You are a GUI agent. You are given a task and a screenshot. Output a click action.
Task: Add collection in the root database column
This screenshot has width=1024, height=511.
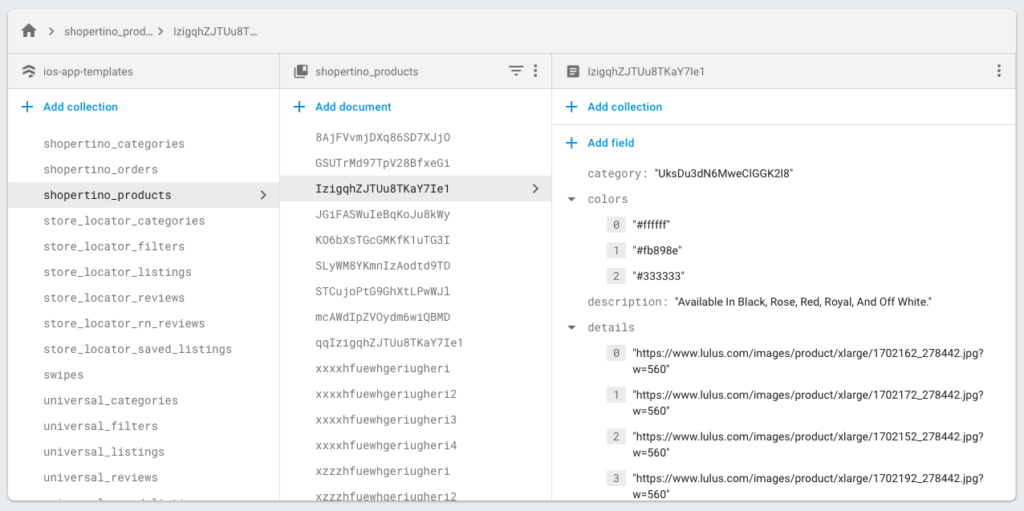pyautogui.click(x=80, y=107)
